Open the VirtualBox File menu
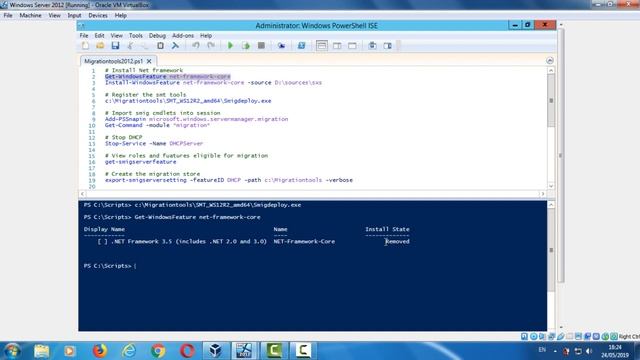Viewport: 640px width, 360px height. tap(8, 16)
